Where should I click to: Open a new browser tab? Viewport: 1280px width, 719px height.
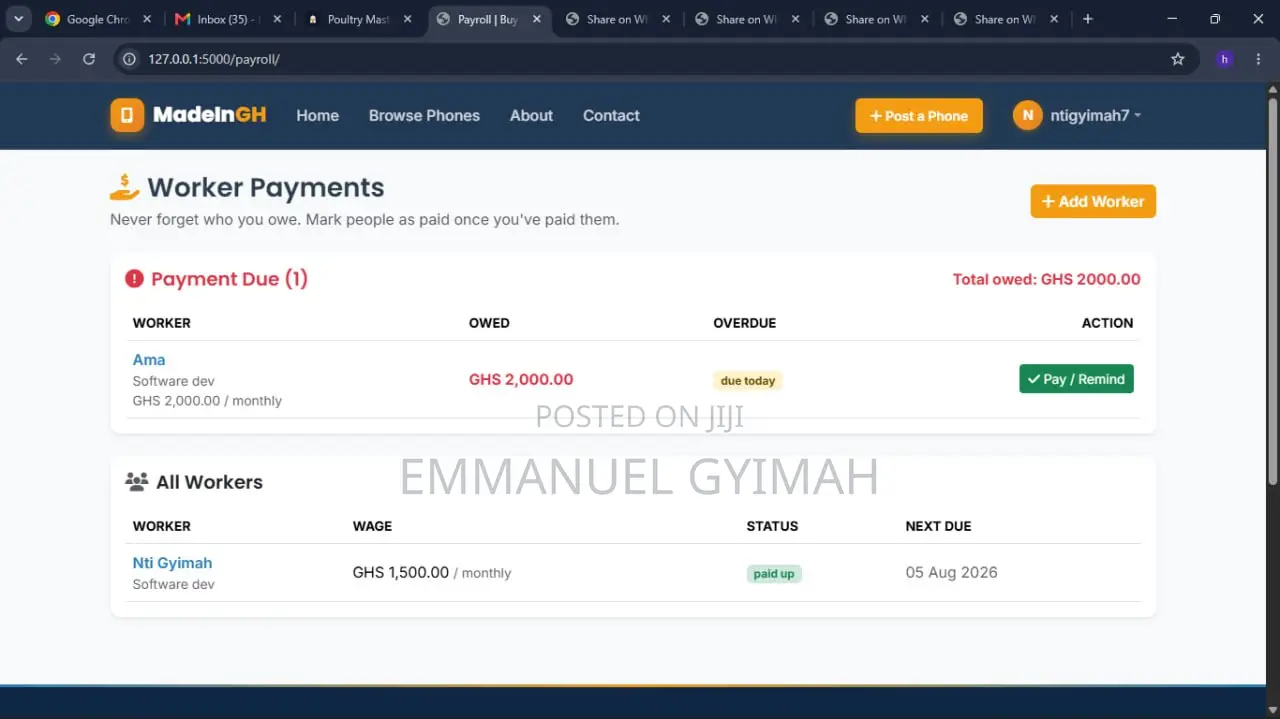point(1088,19)
